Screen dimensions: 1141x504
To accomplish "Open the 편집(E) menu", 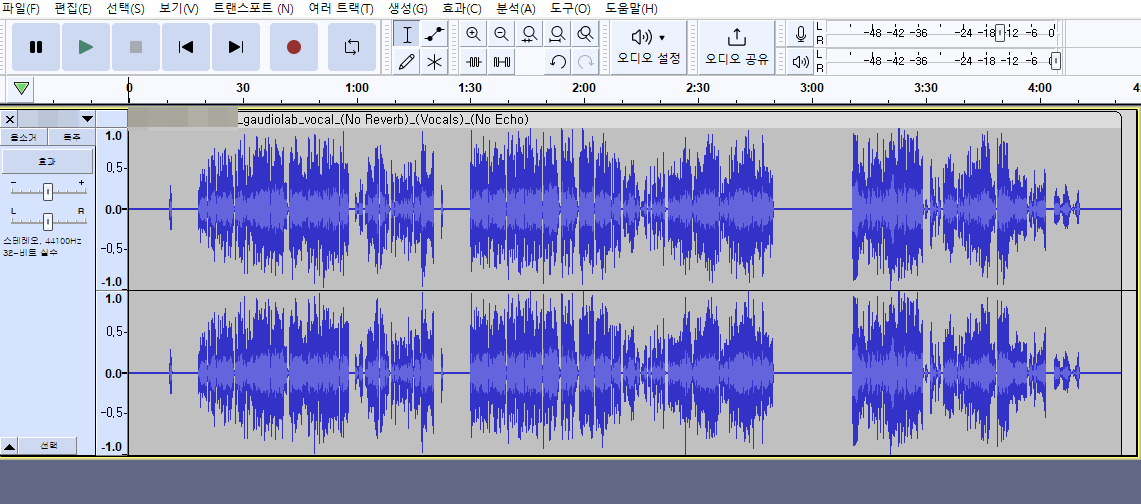I will (73, 9).
